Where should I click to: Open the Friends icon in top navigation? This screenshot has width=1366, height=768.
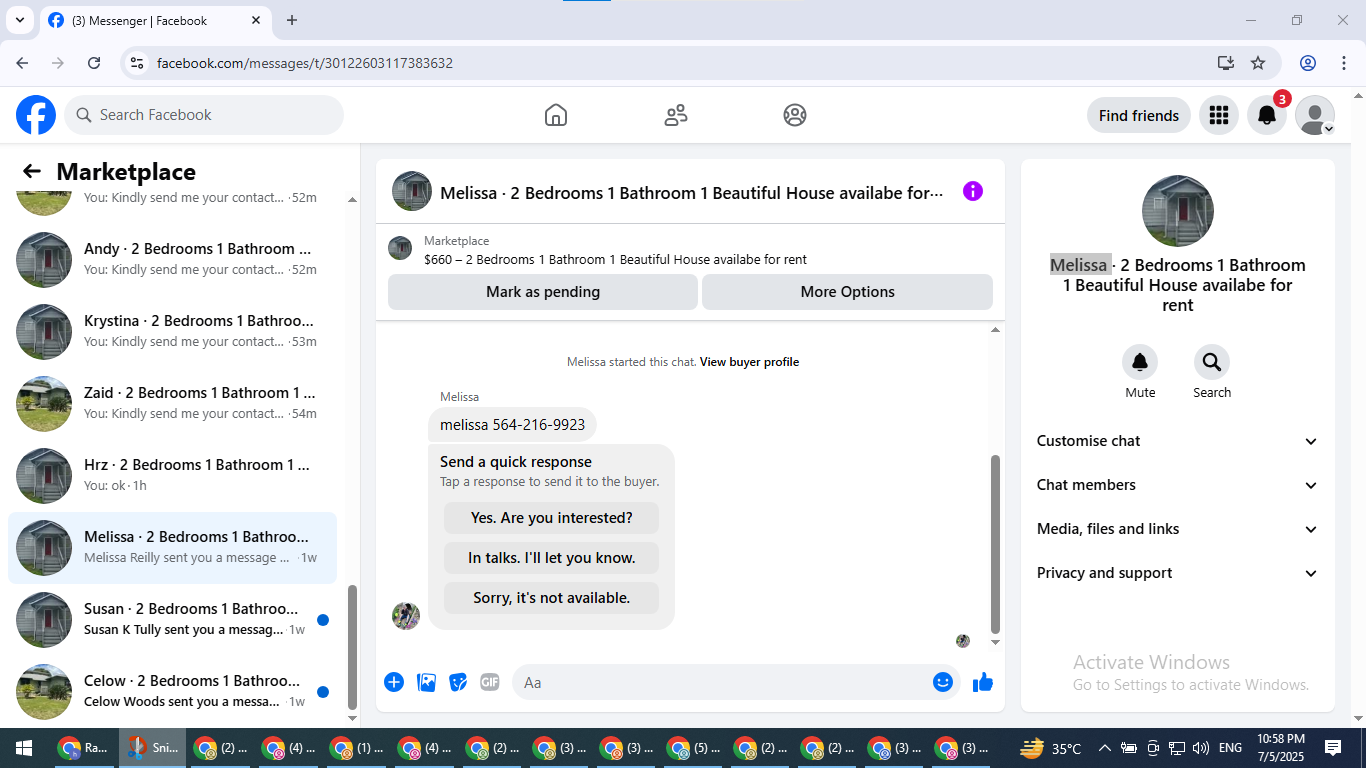676,115
